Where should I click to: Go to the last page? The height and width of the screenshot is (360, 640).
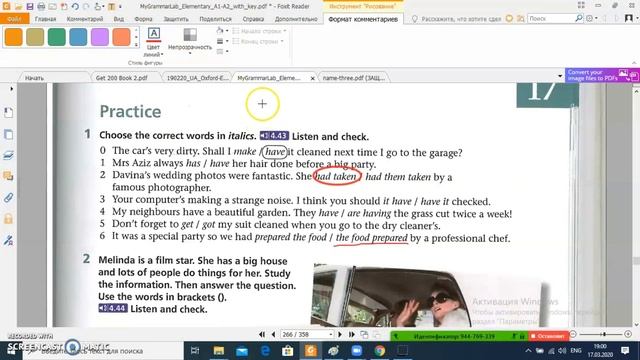(351, 335)
